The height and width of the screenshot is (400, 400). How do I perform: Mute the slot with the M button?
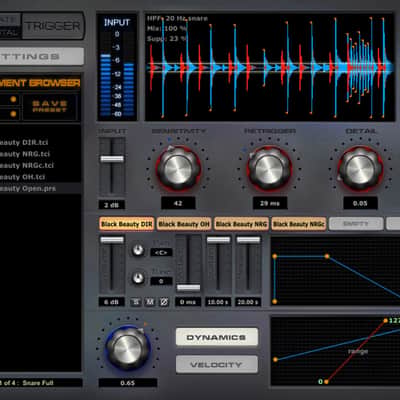(150, 302)
